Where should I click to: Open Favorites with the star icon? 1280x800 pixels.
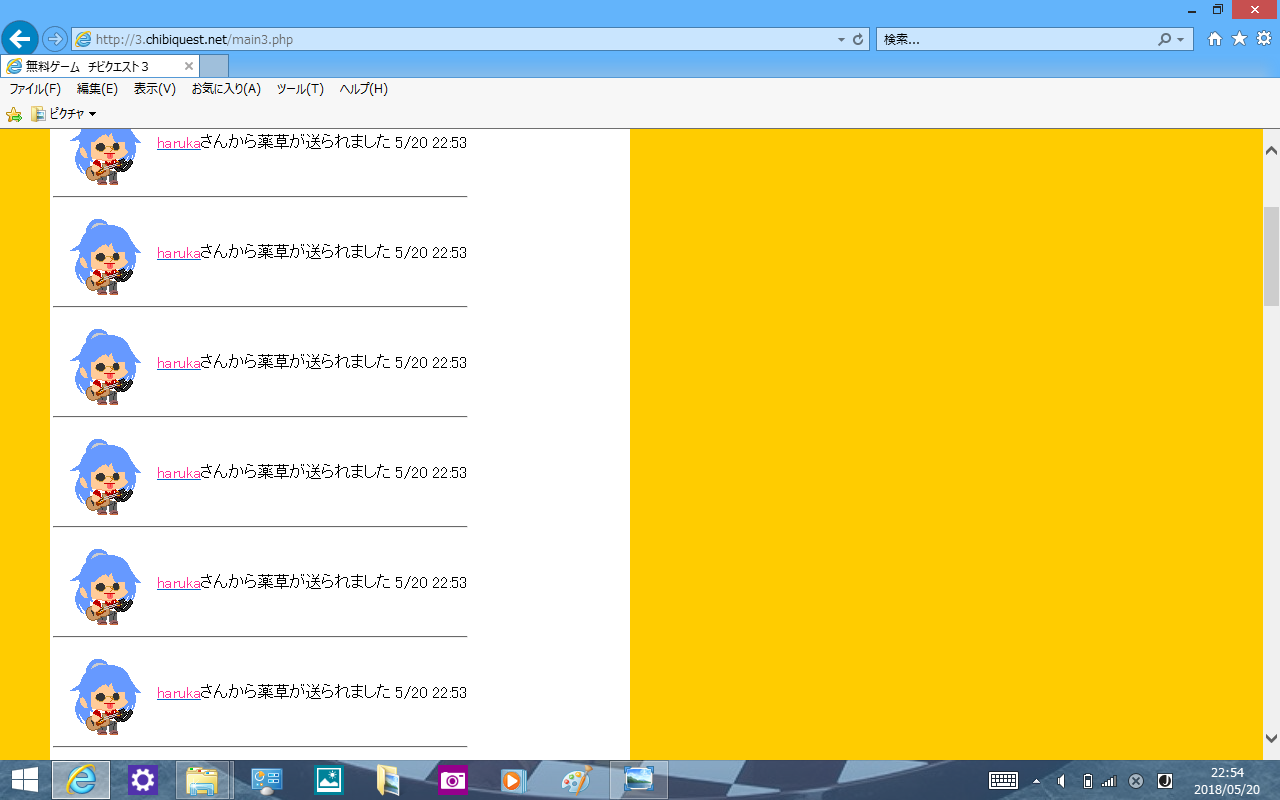(x=1239, y=39)
